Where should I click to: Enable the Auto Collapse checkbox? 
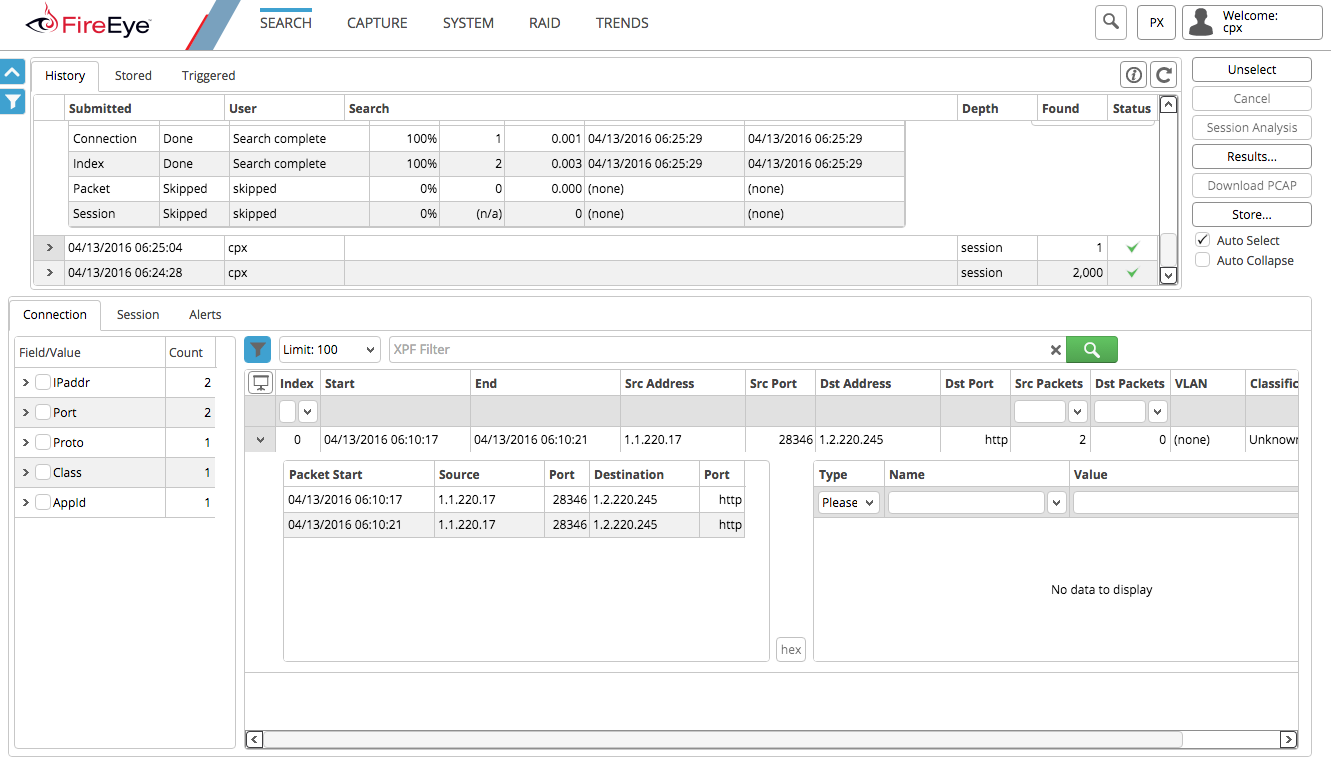point(1203,260)
